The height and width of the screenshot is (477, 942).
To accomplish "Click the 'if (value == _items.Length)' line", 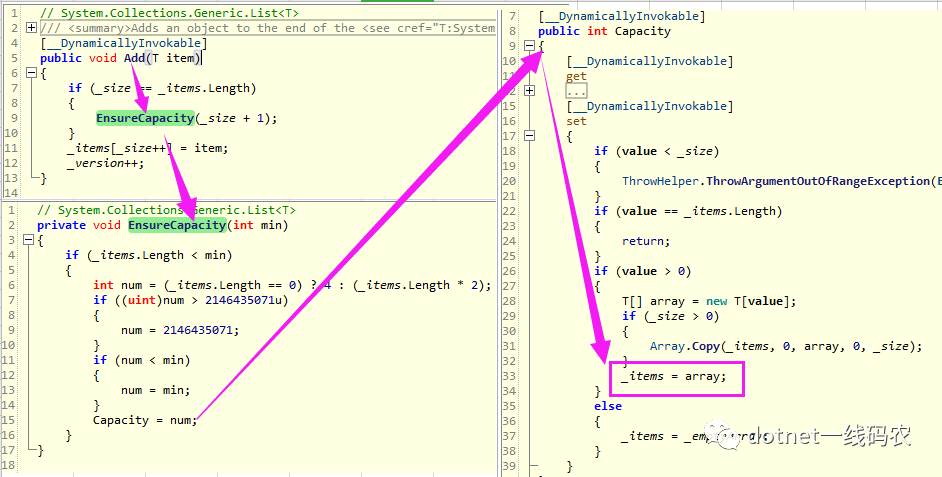I will point(688,211).
